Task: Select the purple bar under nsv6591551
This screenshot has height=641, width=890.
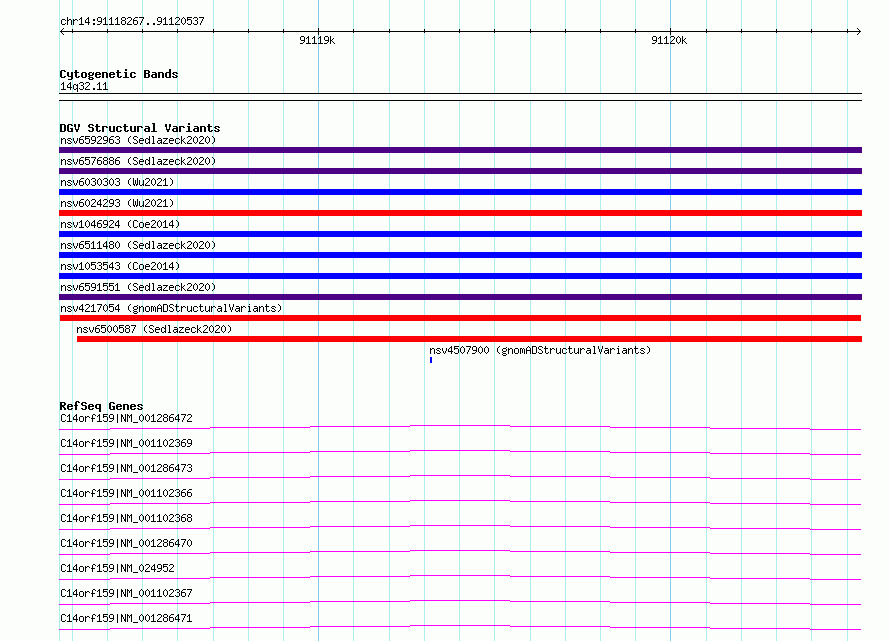Action: pos(460,297)
